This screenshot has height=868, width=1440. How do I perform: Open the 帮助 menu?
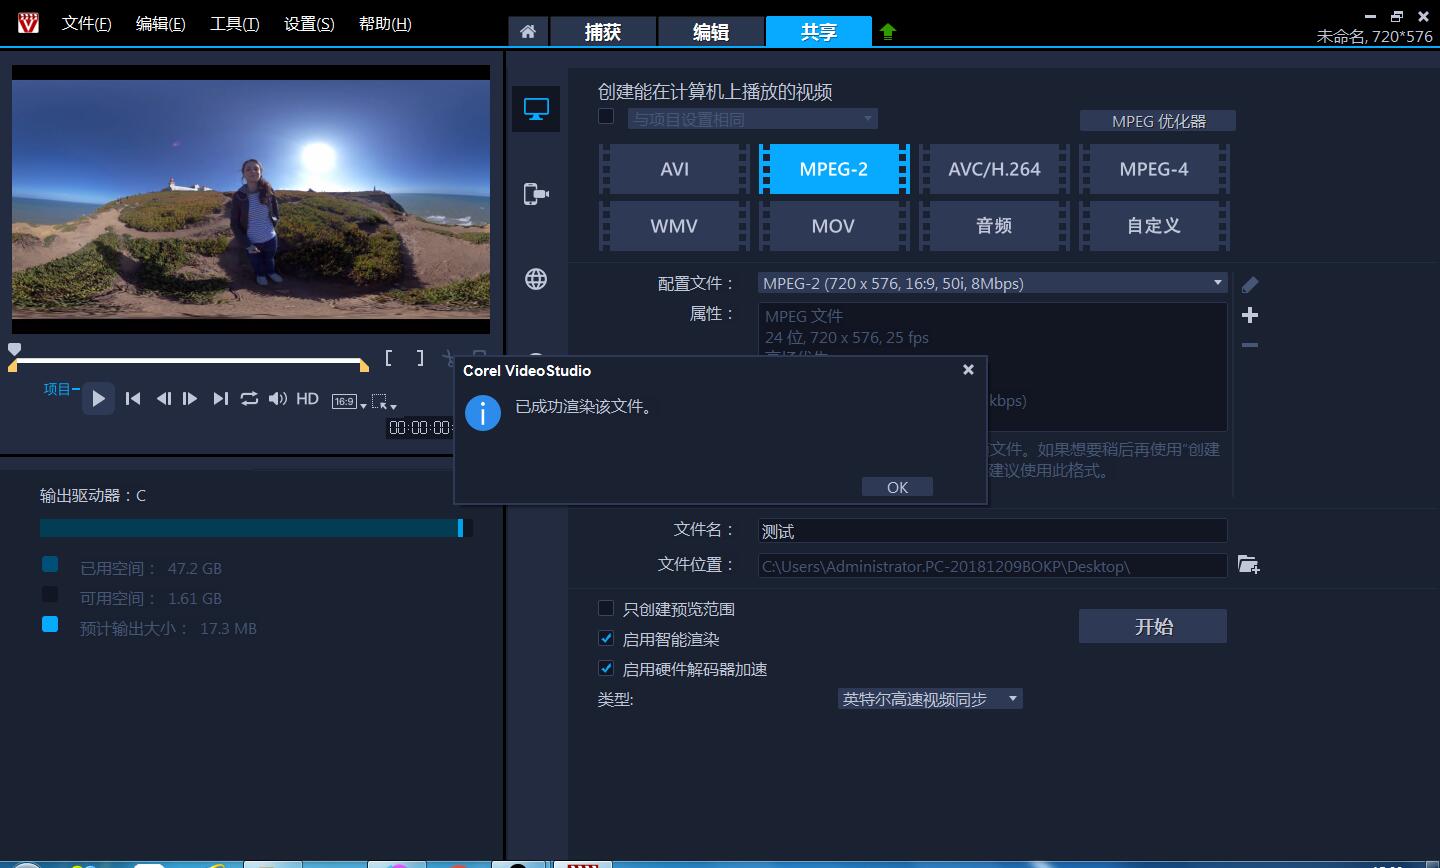[x=385, y=23]
